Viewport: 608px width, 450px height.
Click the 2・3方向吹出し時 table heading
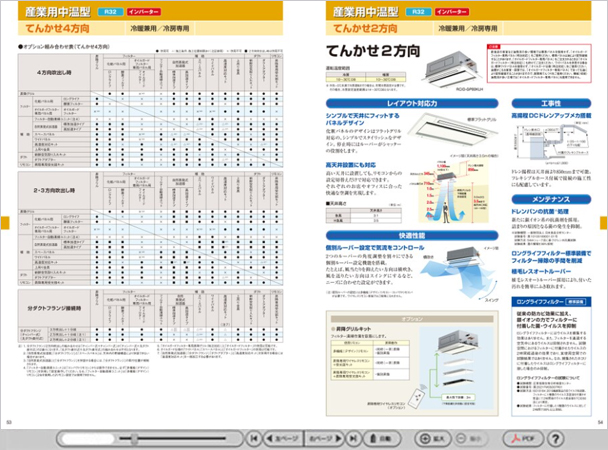tap(54, 190)
